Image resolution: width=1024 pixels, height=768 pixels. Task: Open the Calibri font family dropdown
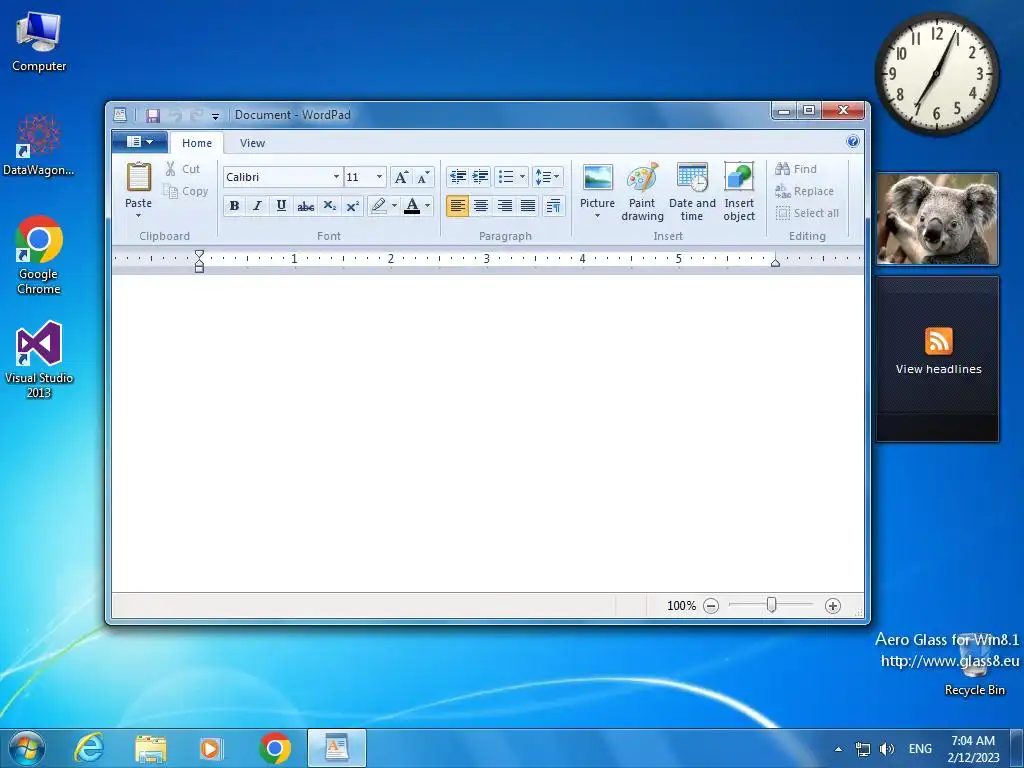[336, 177]
